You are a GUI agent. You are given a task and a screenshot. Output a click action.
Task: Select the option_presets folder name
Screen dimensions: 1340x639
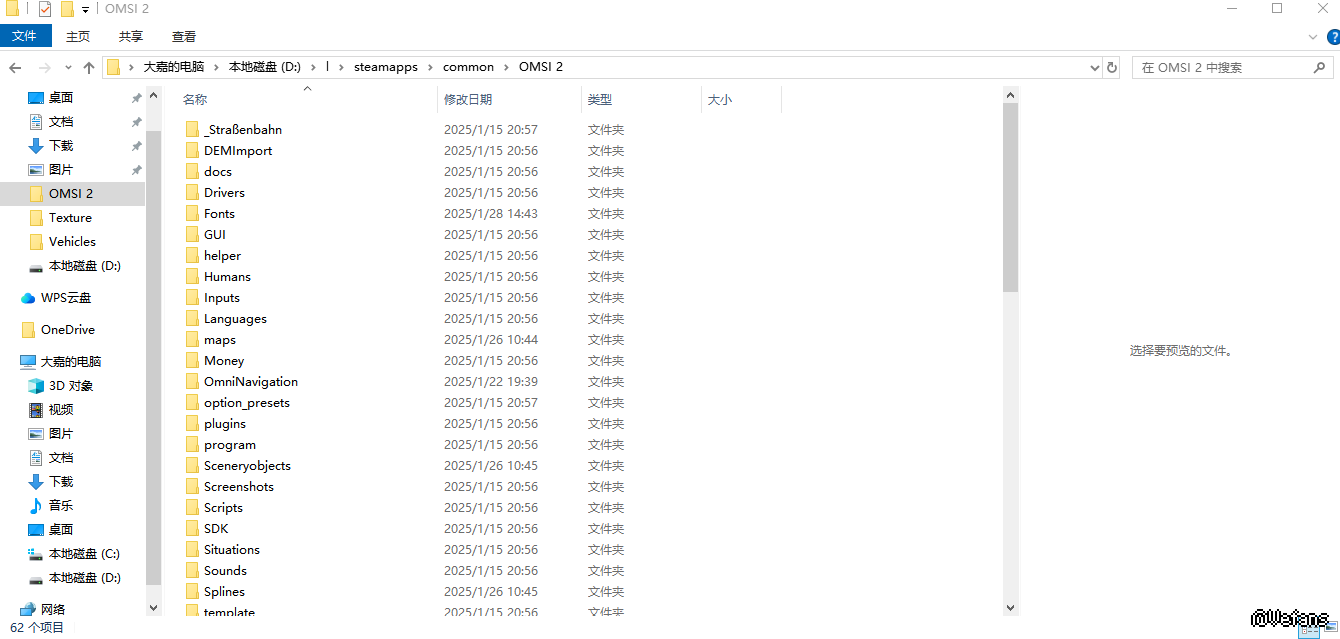pos(247,403)
